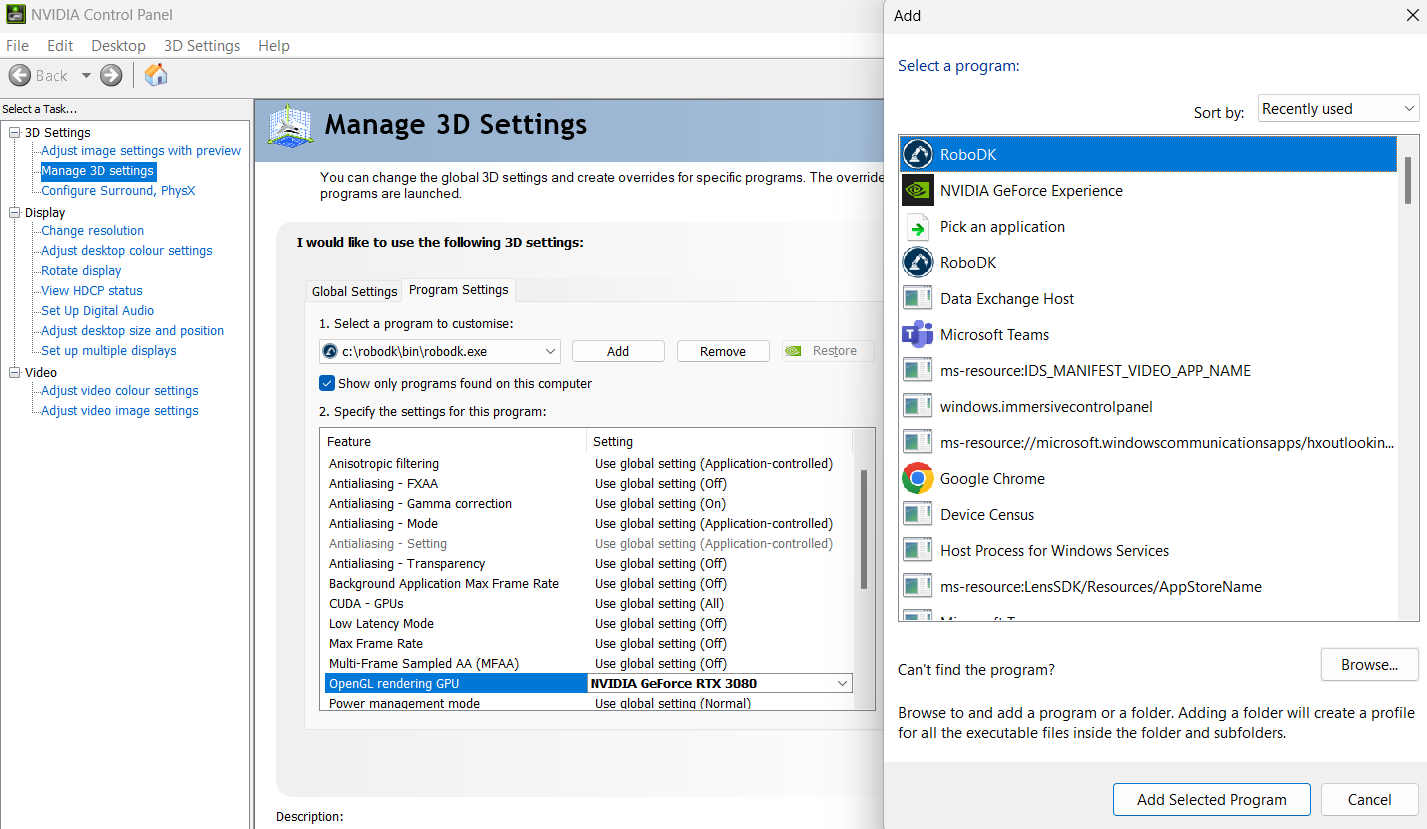This screenshot has width=1427, height=829.
Task: Select the highlighted RoboDK program entry
Action: 1147,155
